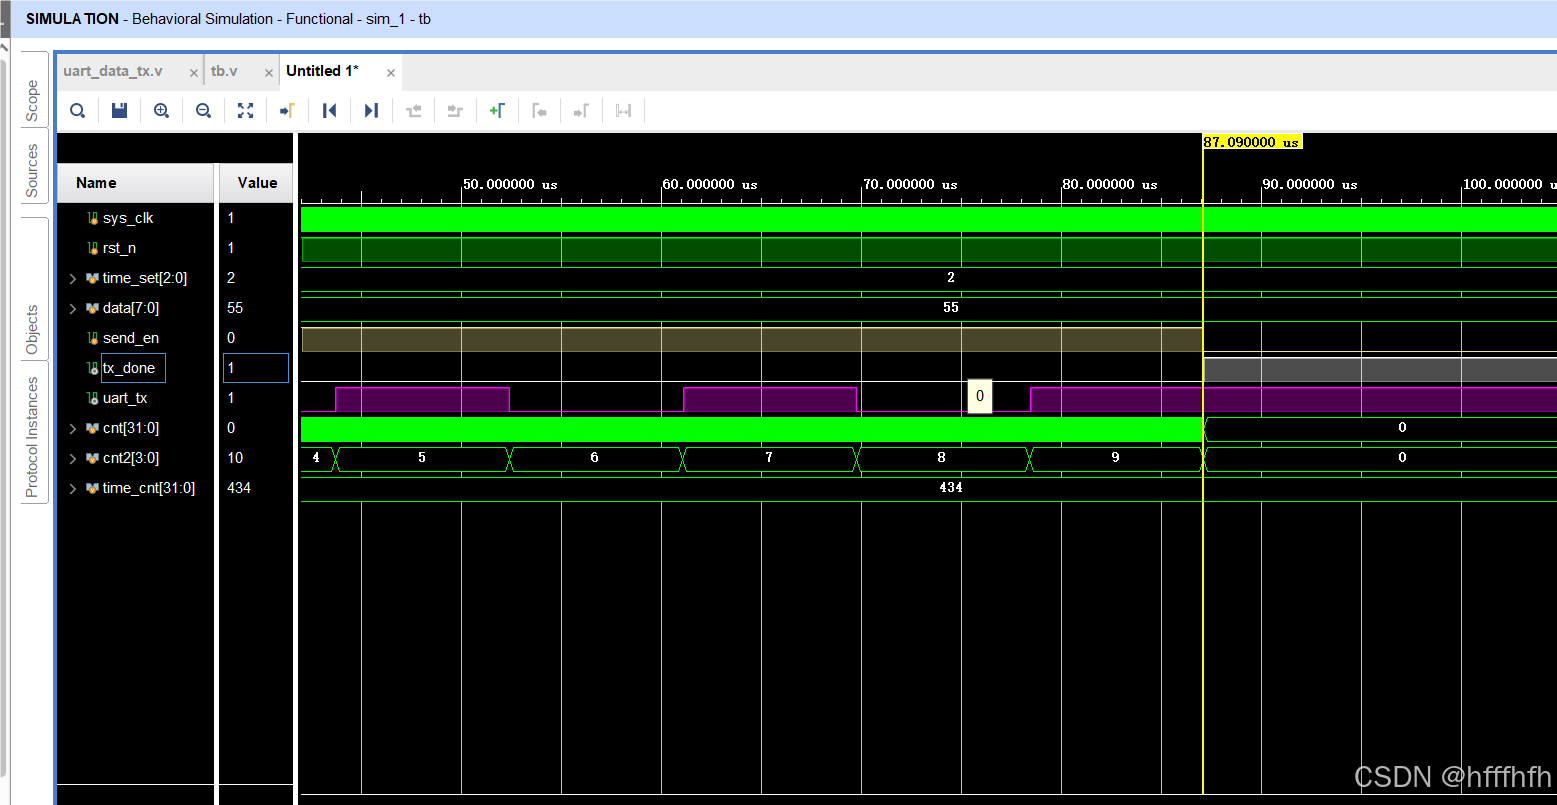
Task: Zoom out of the waveform
Action: (x=203, y=110)
